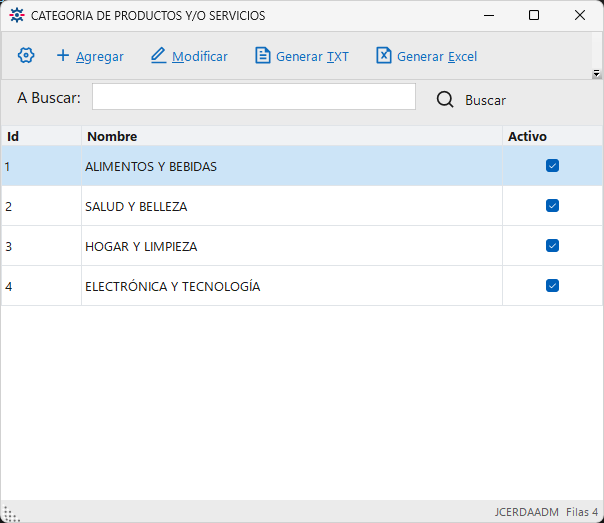Screen dimensions: 604x523
Task: Generate a TXT file
Action: pos(302,56)
